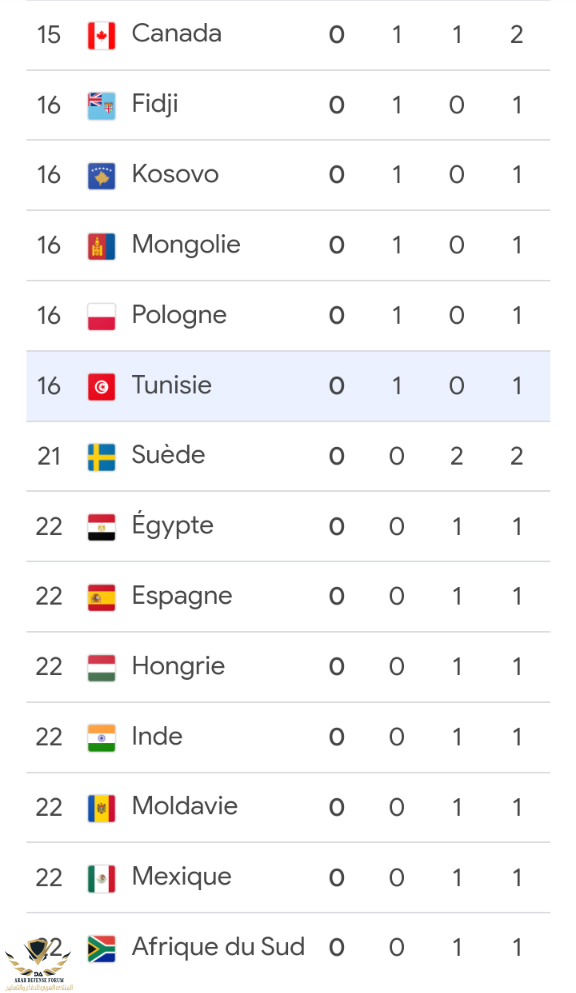The image size is (576, 993).
Task: Click the Égypte flag icon
Action: click(101, 527)
